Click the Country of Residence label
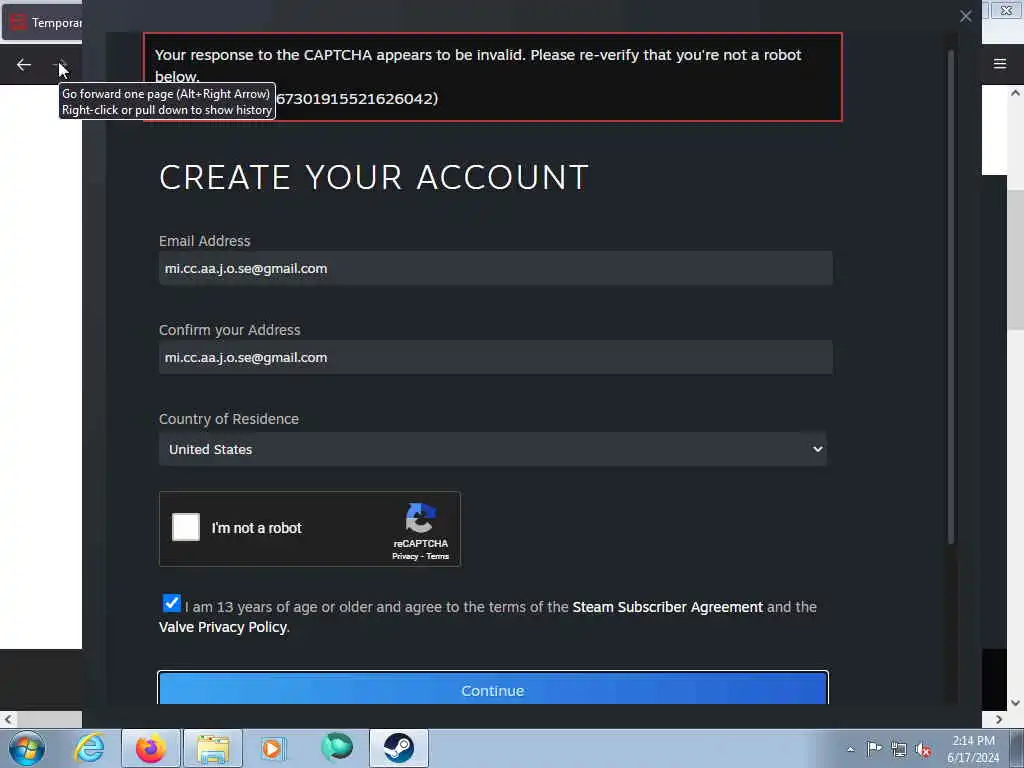Viewport: 1024px width, 768px height. coord(229,419)
